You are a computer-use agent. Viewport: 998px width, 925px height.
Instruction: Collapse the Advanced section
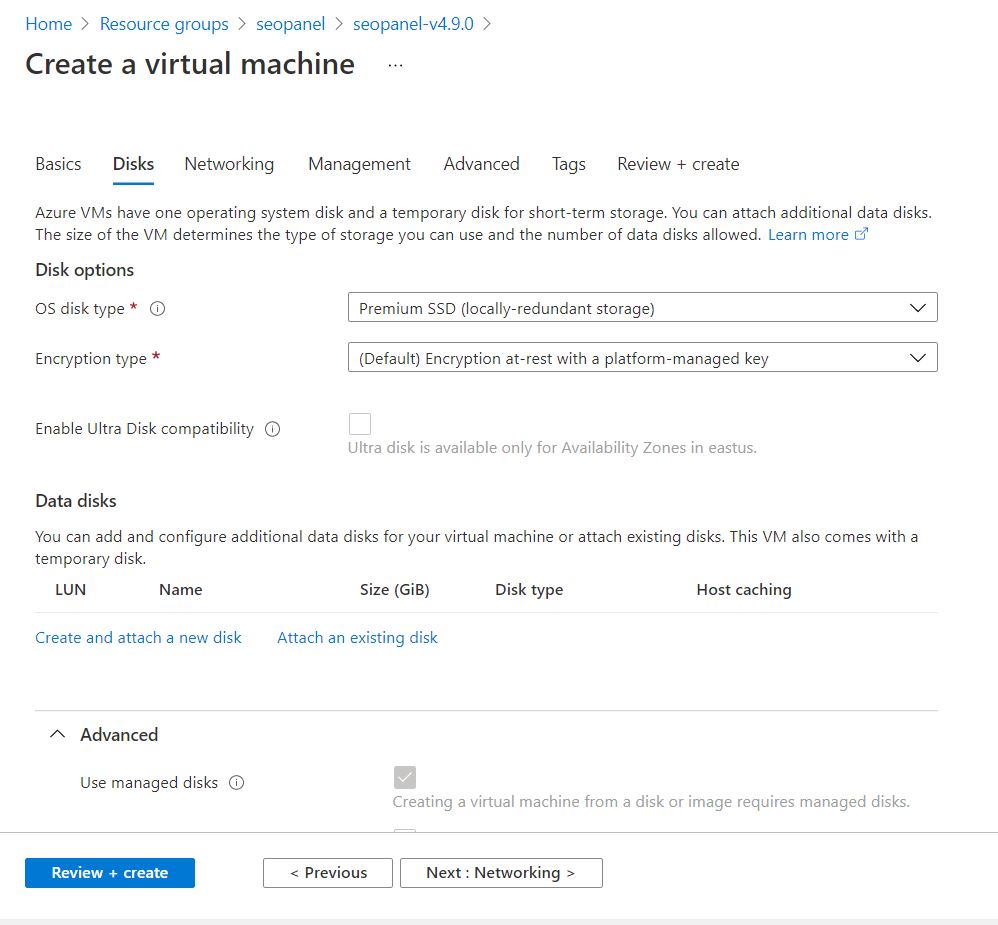click(x=58, y=735)
